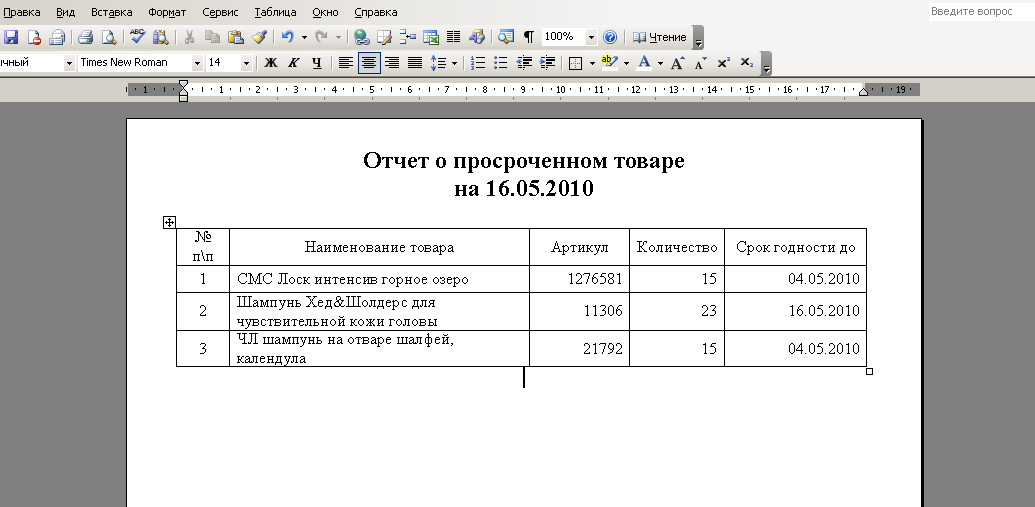
Task: Click the Send by e-mail icon
Action: [57, 37]
